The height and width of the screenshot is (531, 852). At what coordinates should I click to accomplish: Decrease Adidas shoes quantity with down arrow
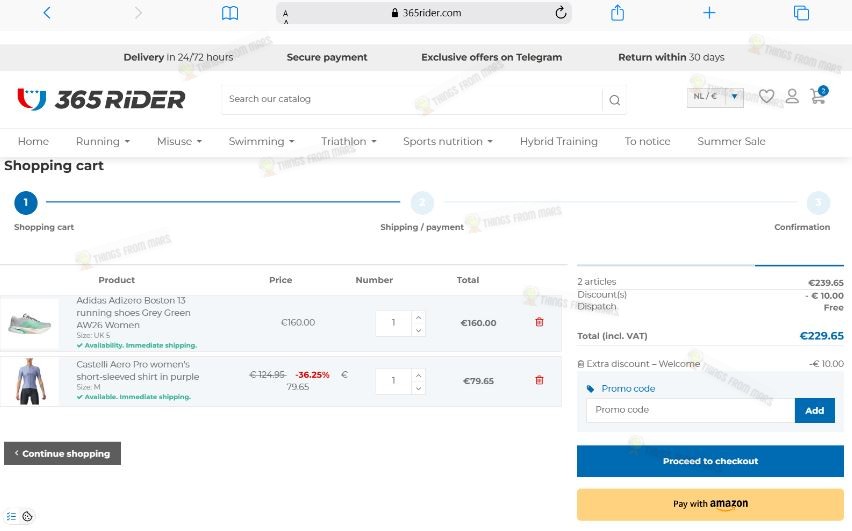[418, 330]
